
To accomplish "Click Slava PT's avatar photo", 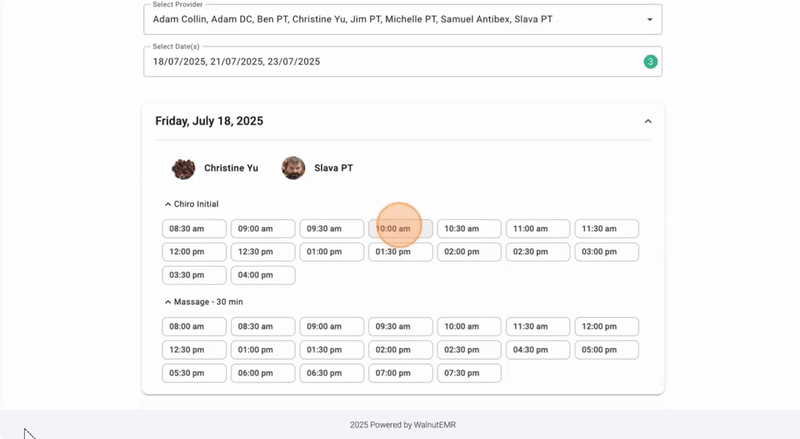I will 293,168.
